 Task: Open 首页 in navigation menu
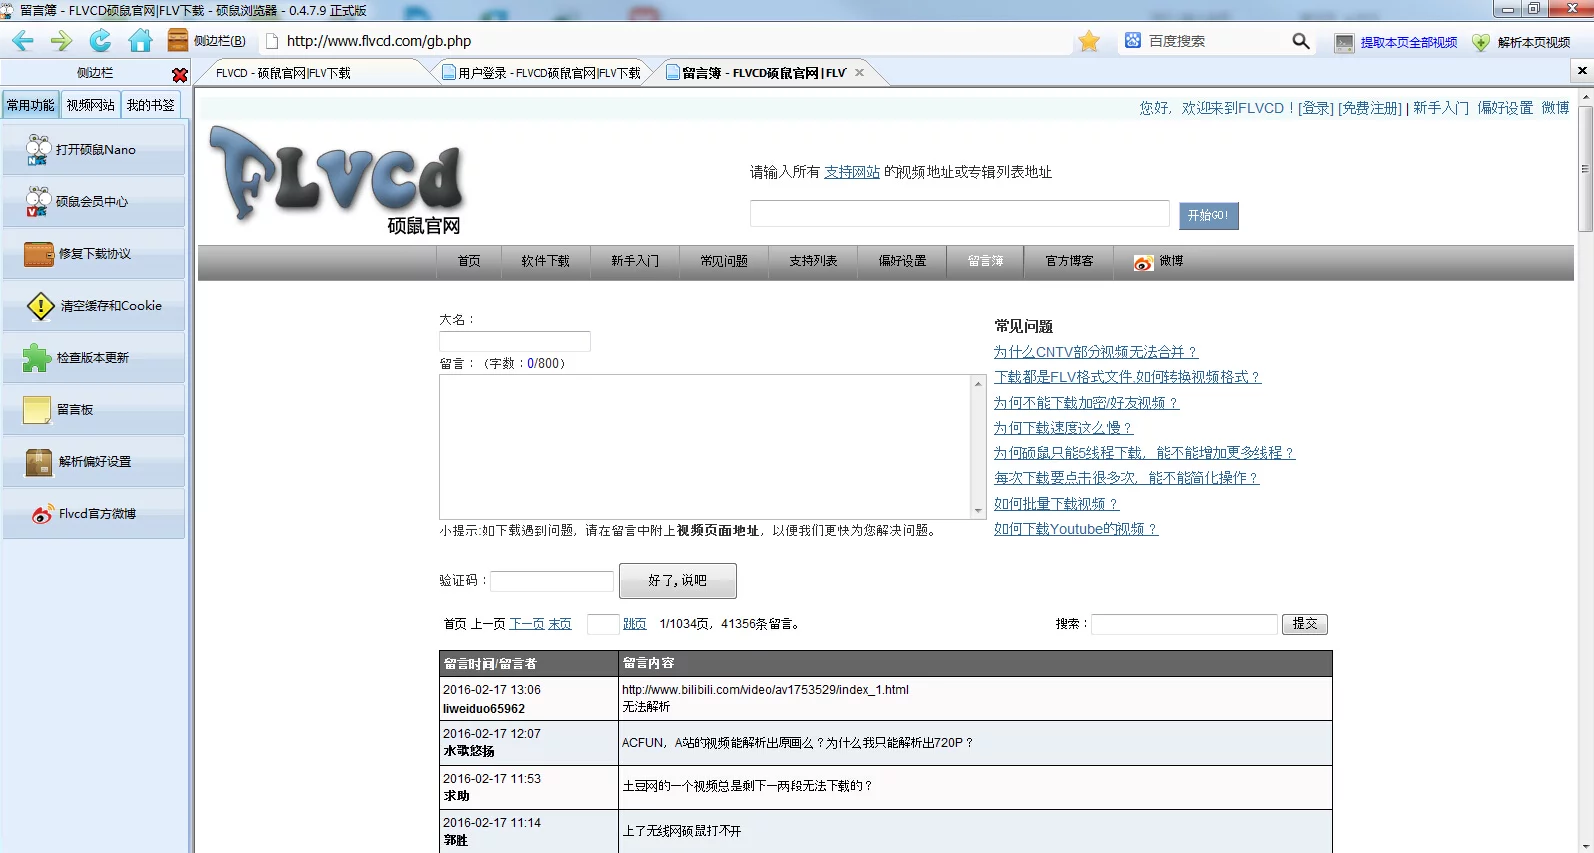pyautogui.click(x=469, y=261)
